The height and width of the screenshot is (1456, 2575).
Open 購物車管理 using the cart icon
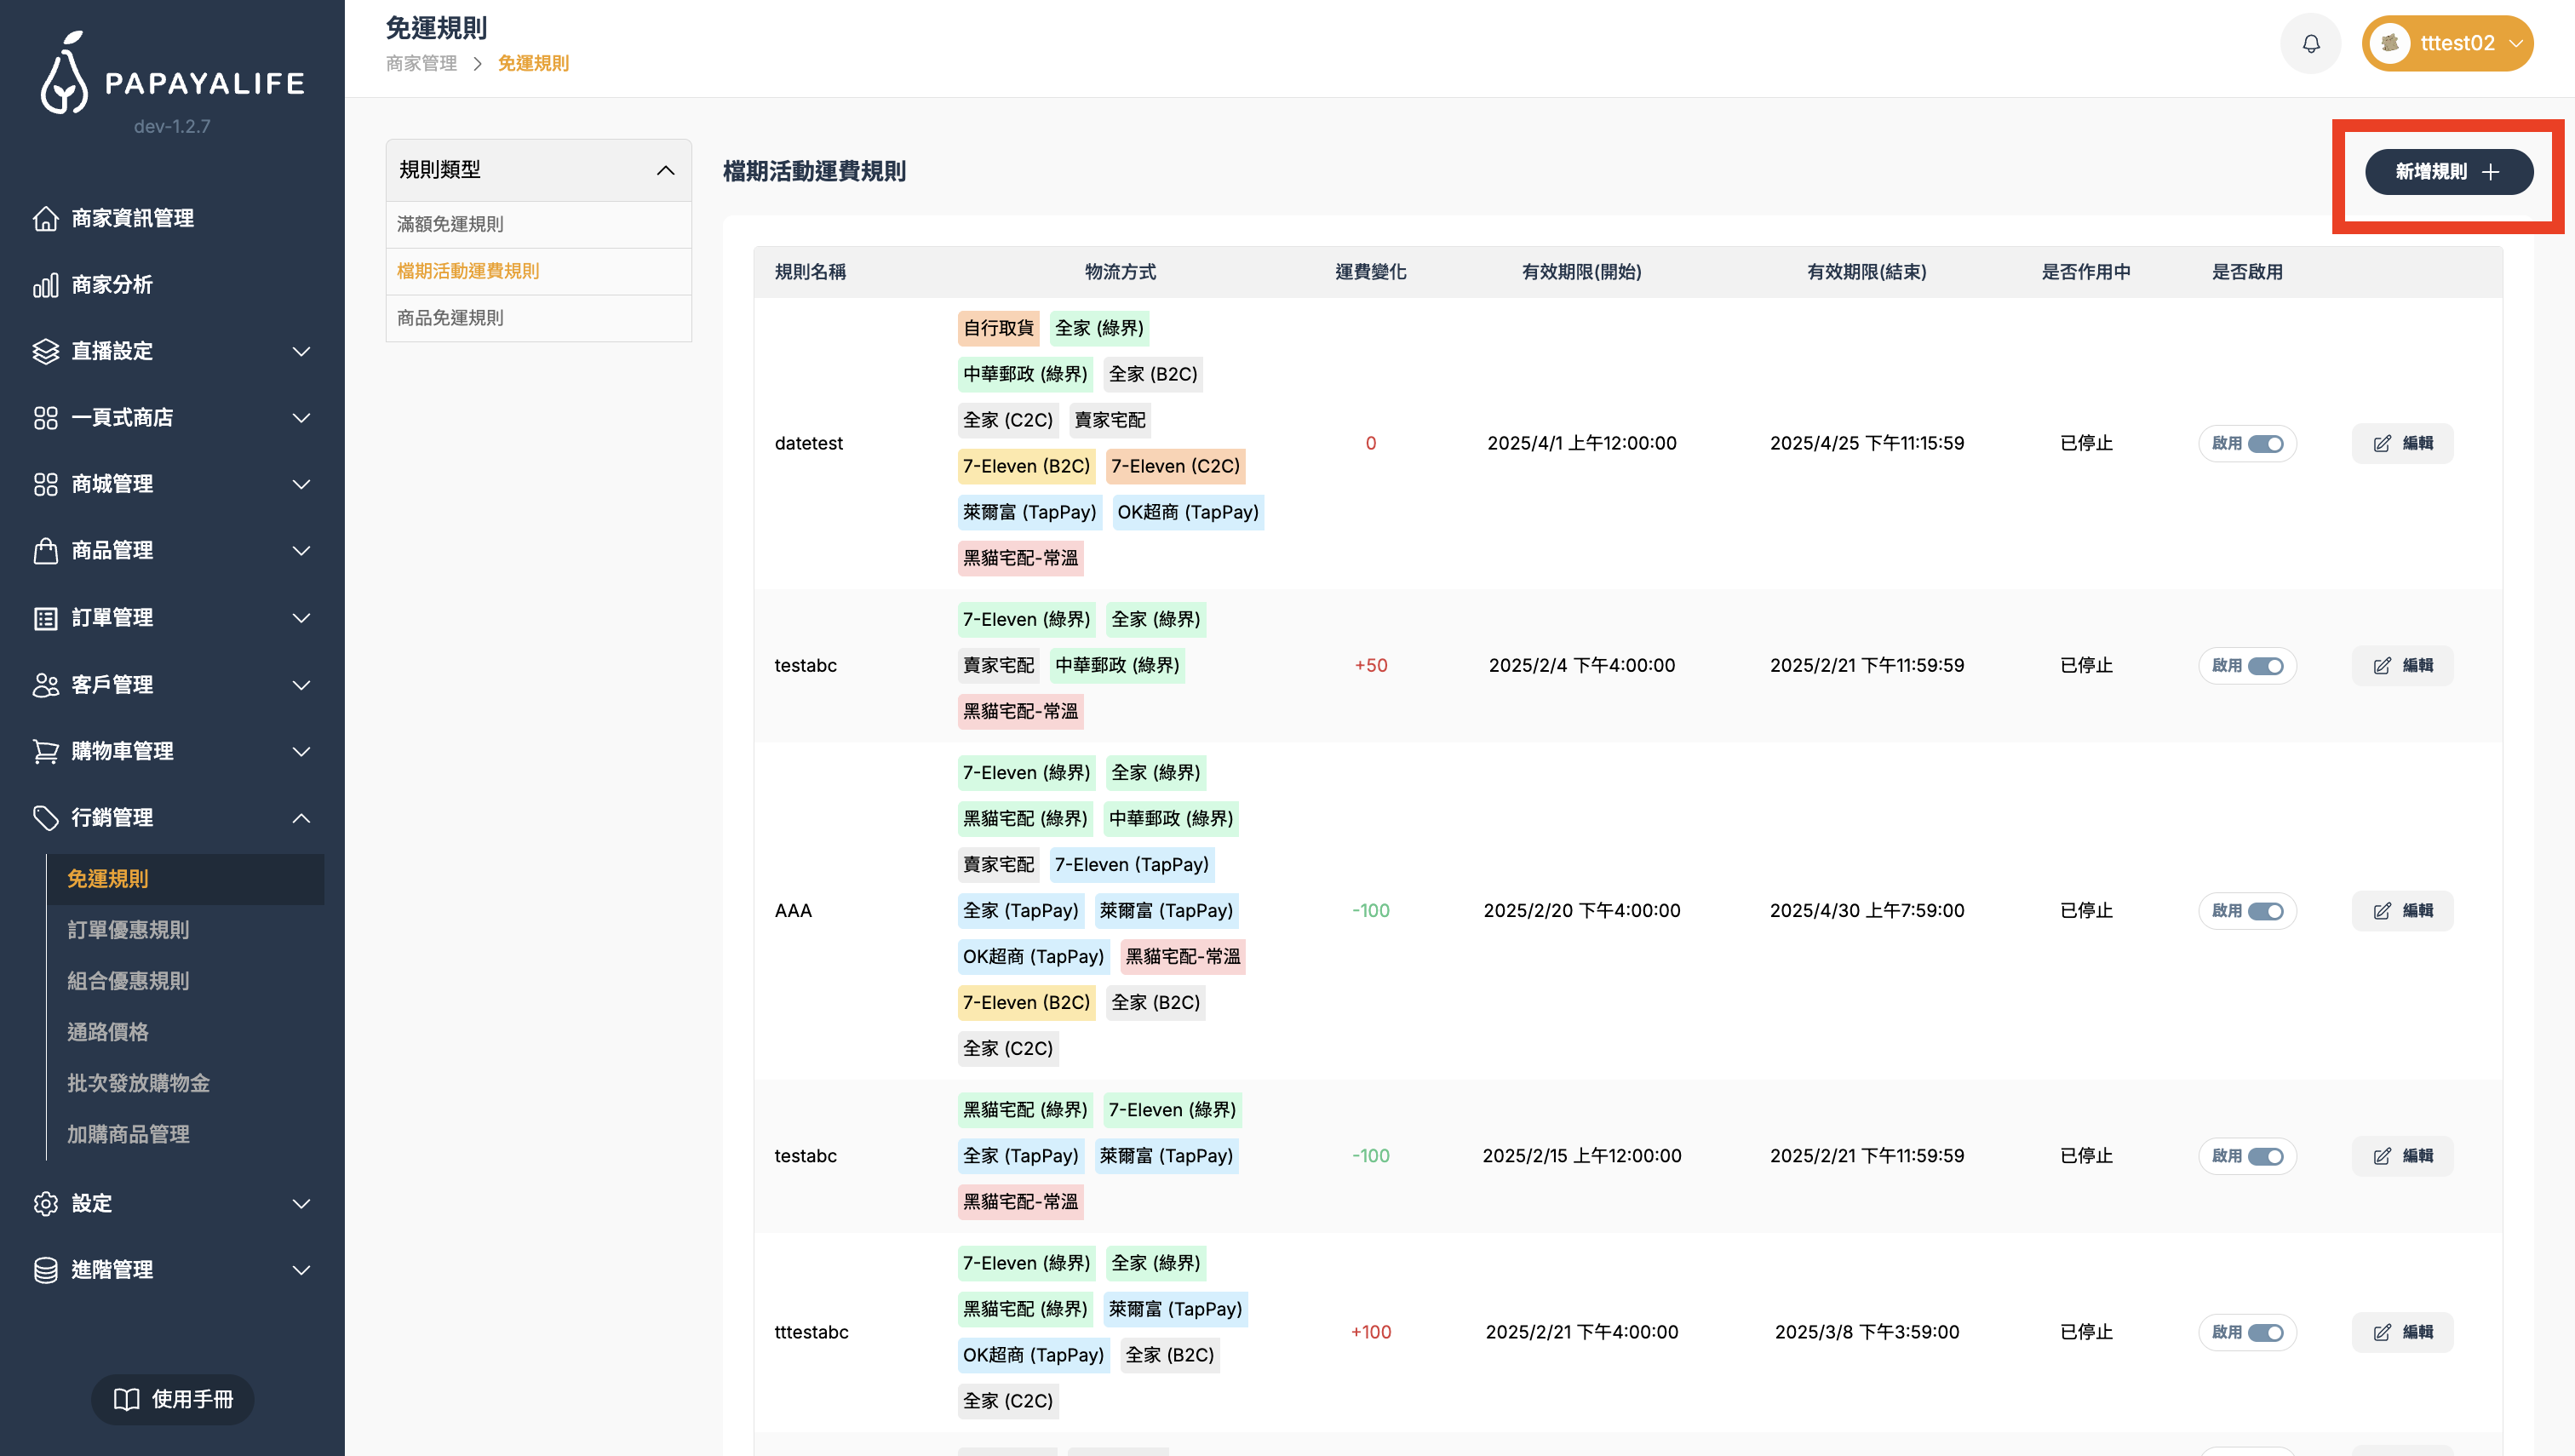[47, 751]
